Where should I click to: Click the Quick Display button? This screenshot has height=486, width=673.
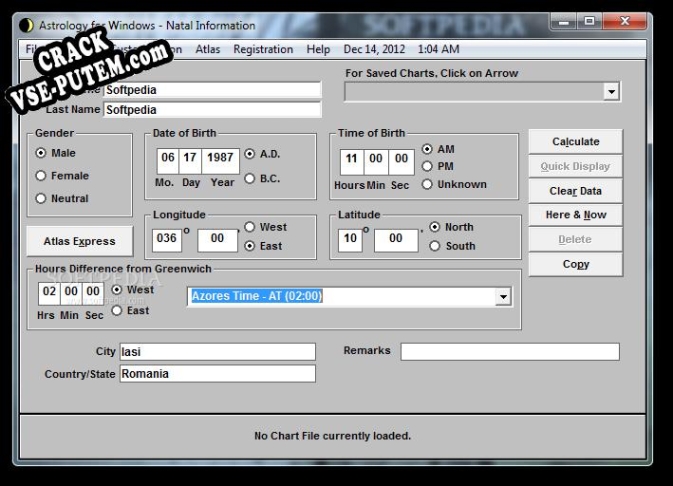click(x=576, y=167)
